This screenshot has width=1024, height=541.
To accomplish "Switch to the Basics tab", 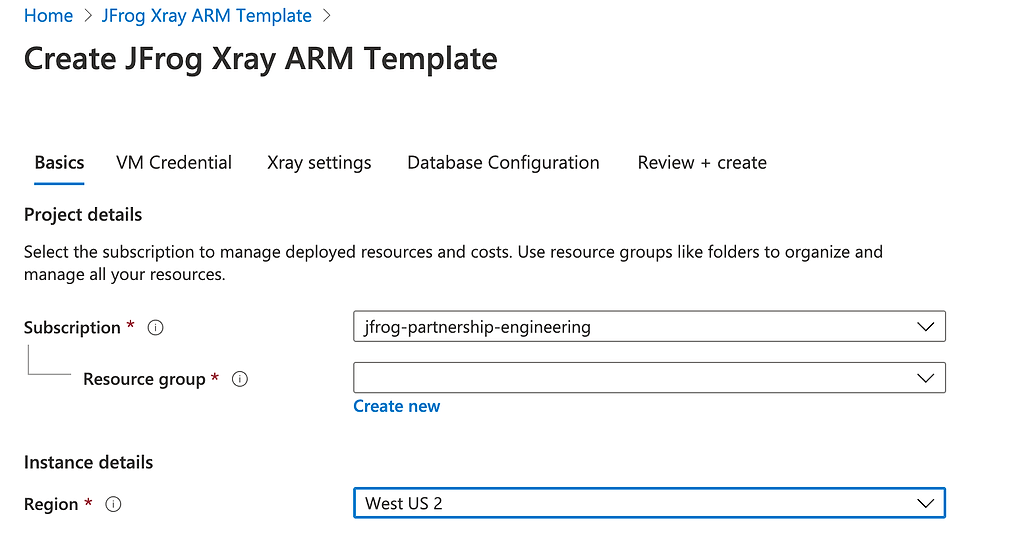I will click(x=59, y=163).
